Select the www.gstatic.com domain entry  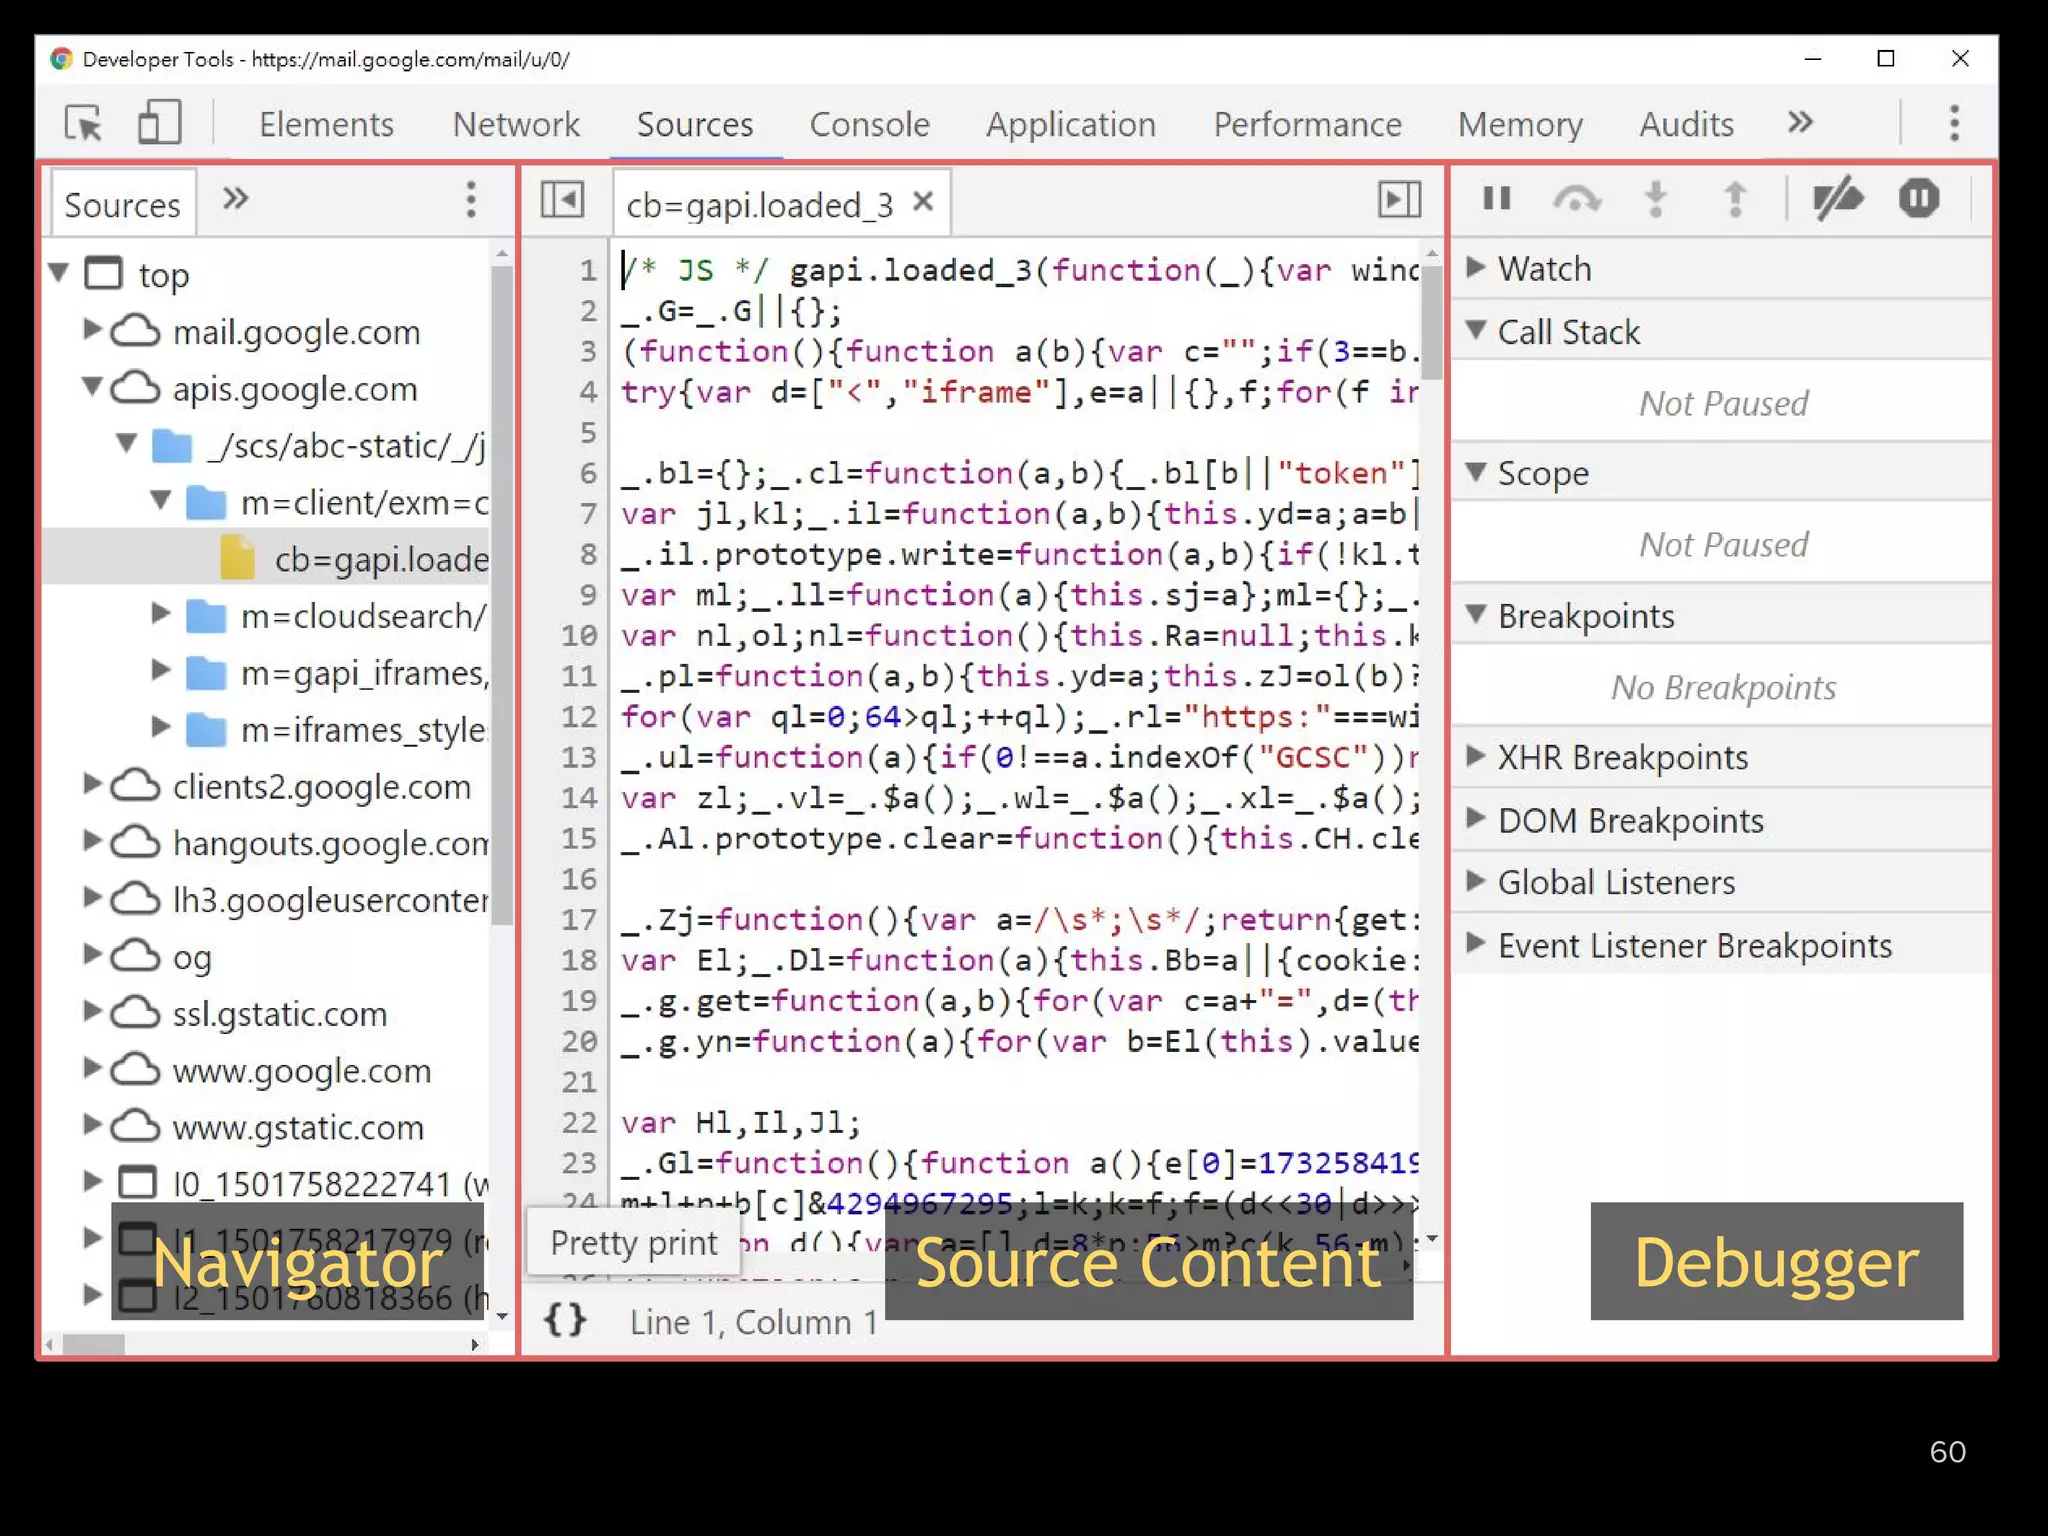(297, 1127)
